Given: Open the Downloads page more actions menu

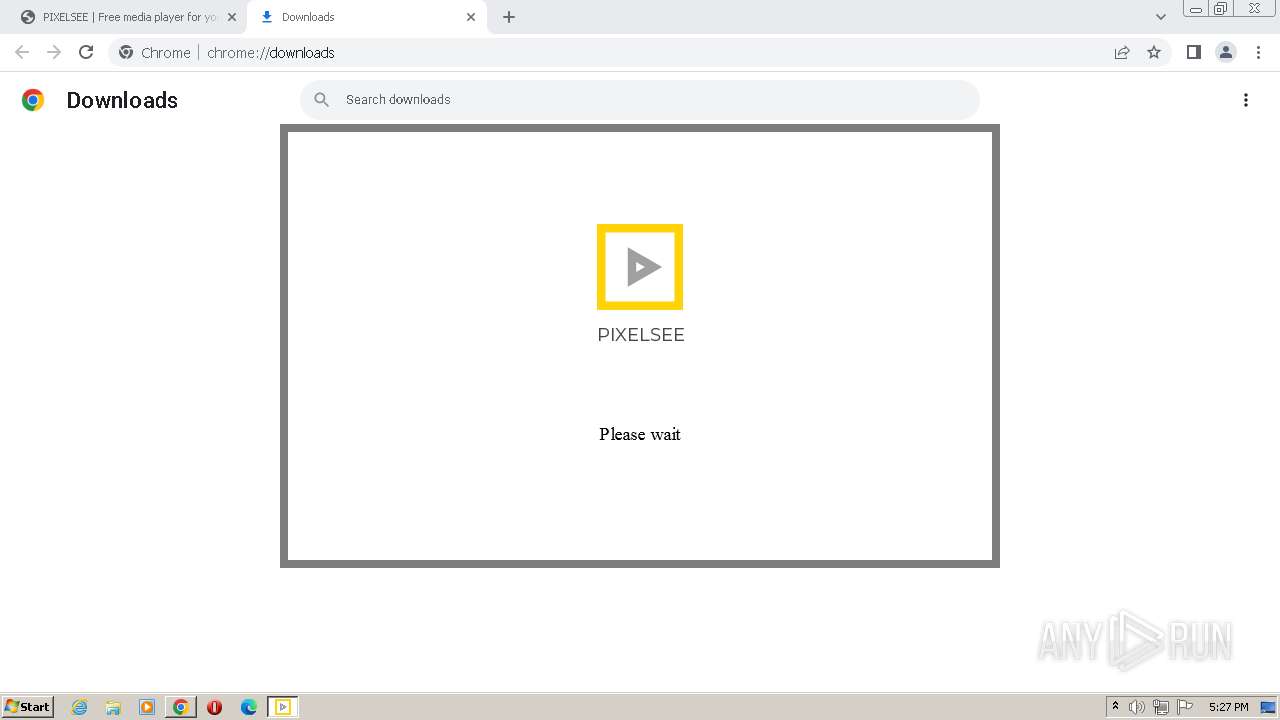Looking at the screenshot, I should pos(1246,100).
